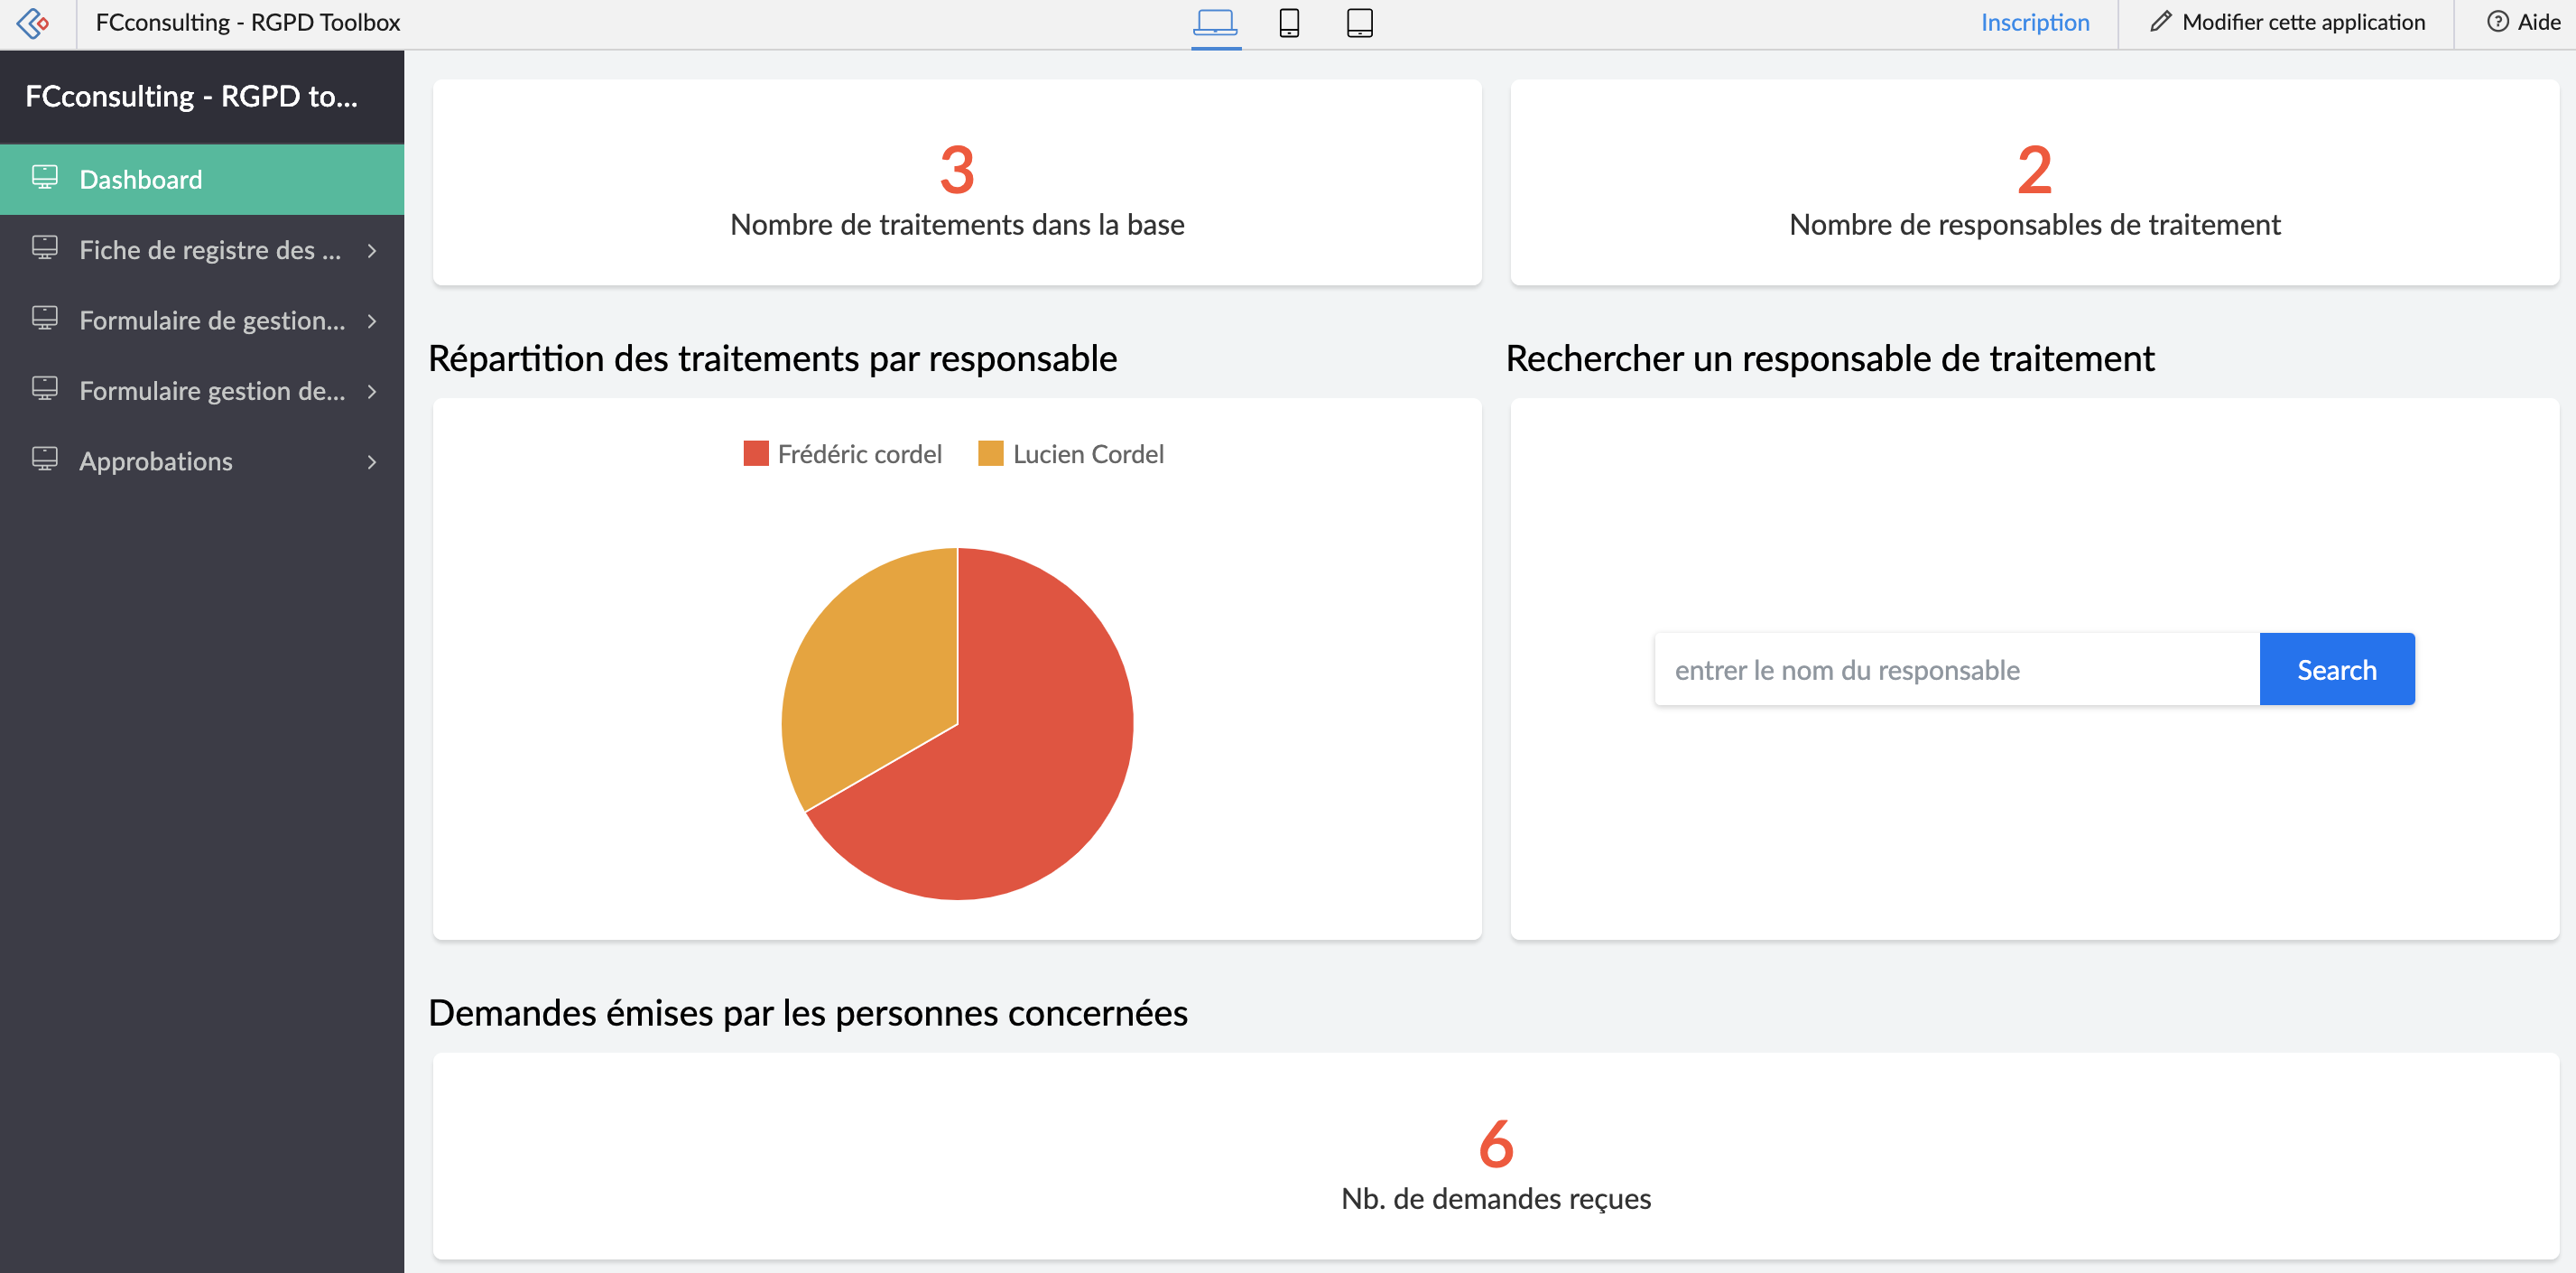Click 'Nombre de responsables de traitement'
Image resolution: width=2576 pixels, height=1273 pixels.
point(2034,225)
